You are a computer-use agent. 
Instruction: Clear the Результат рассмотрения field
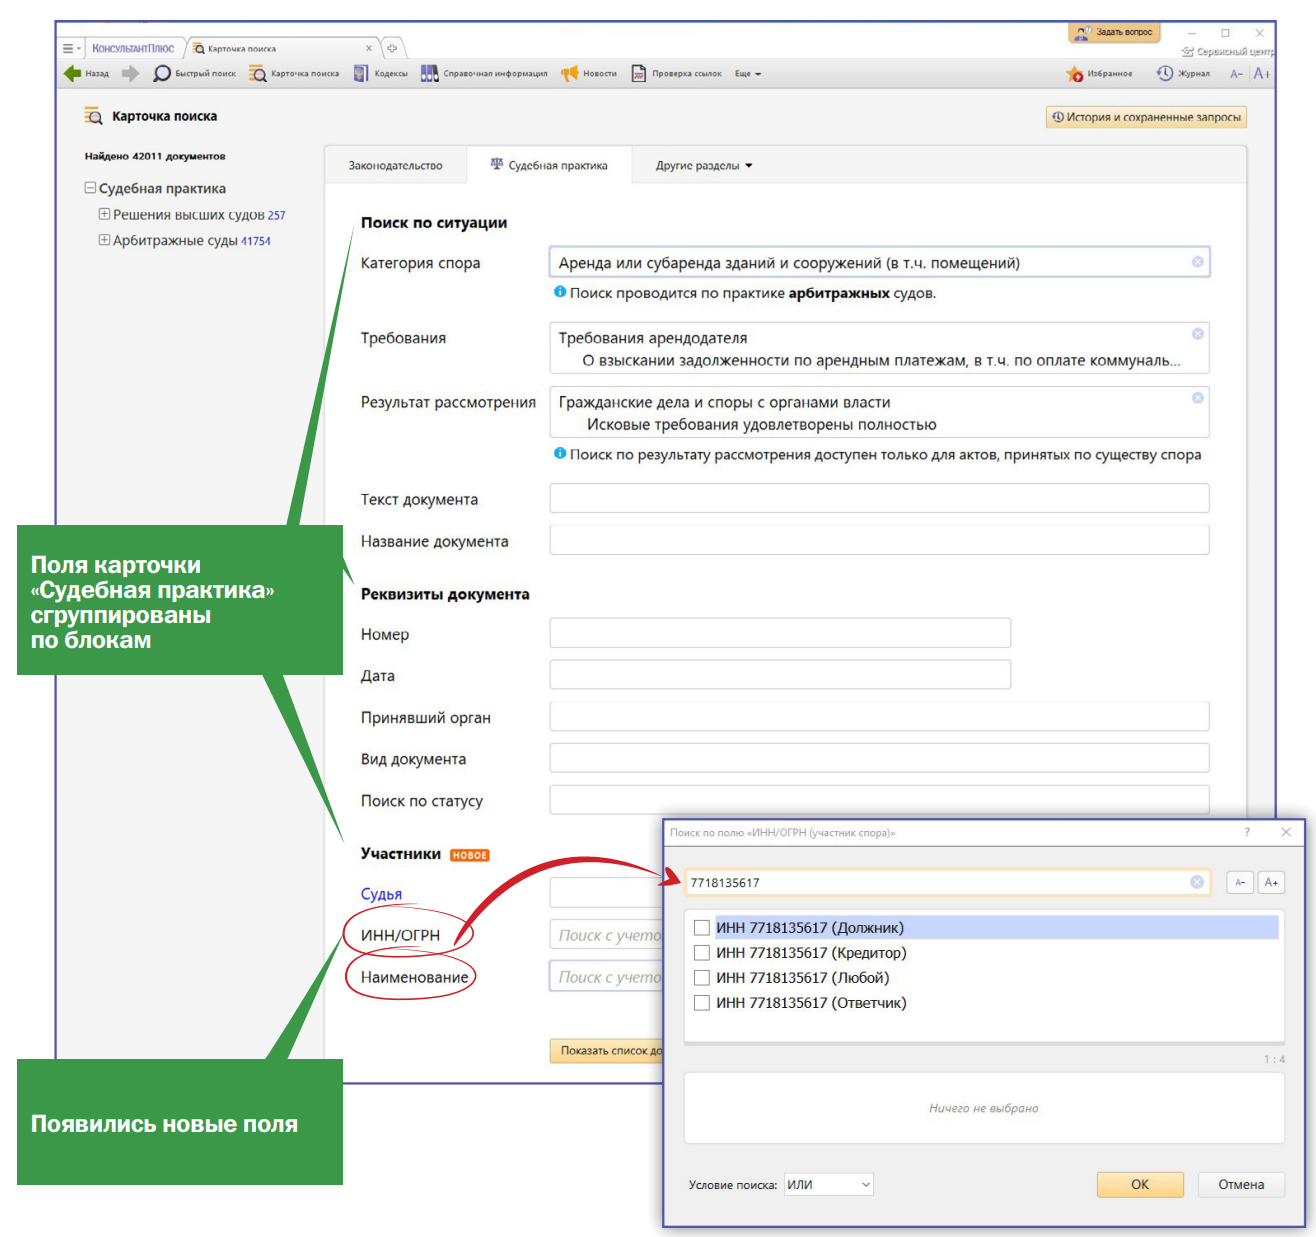tap(1197, 397)
